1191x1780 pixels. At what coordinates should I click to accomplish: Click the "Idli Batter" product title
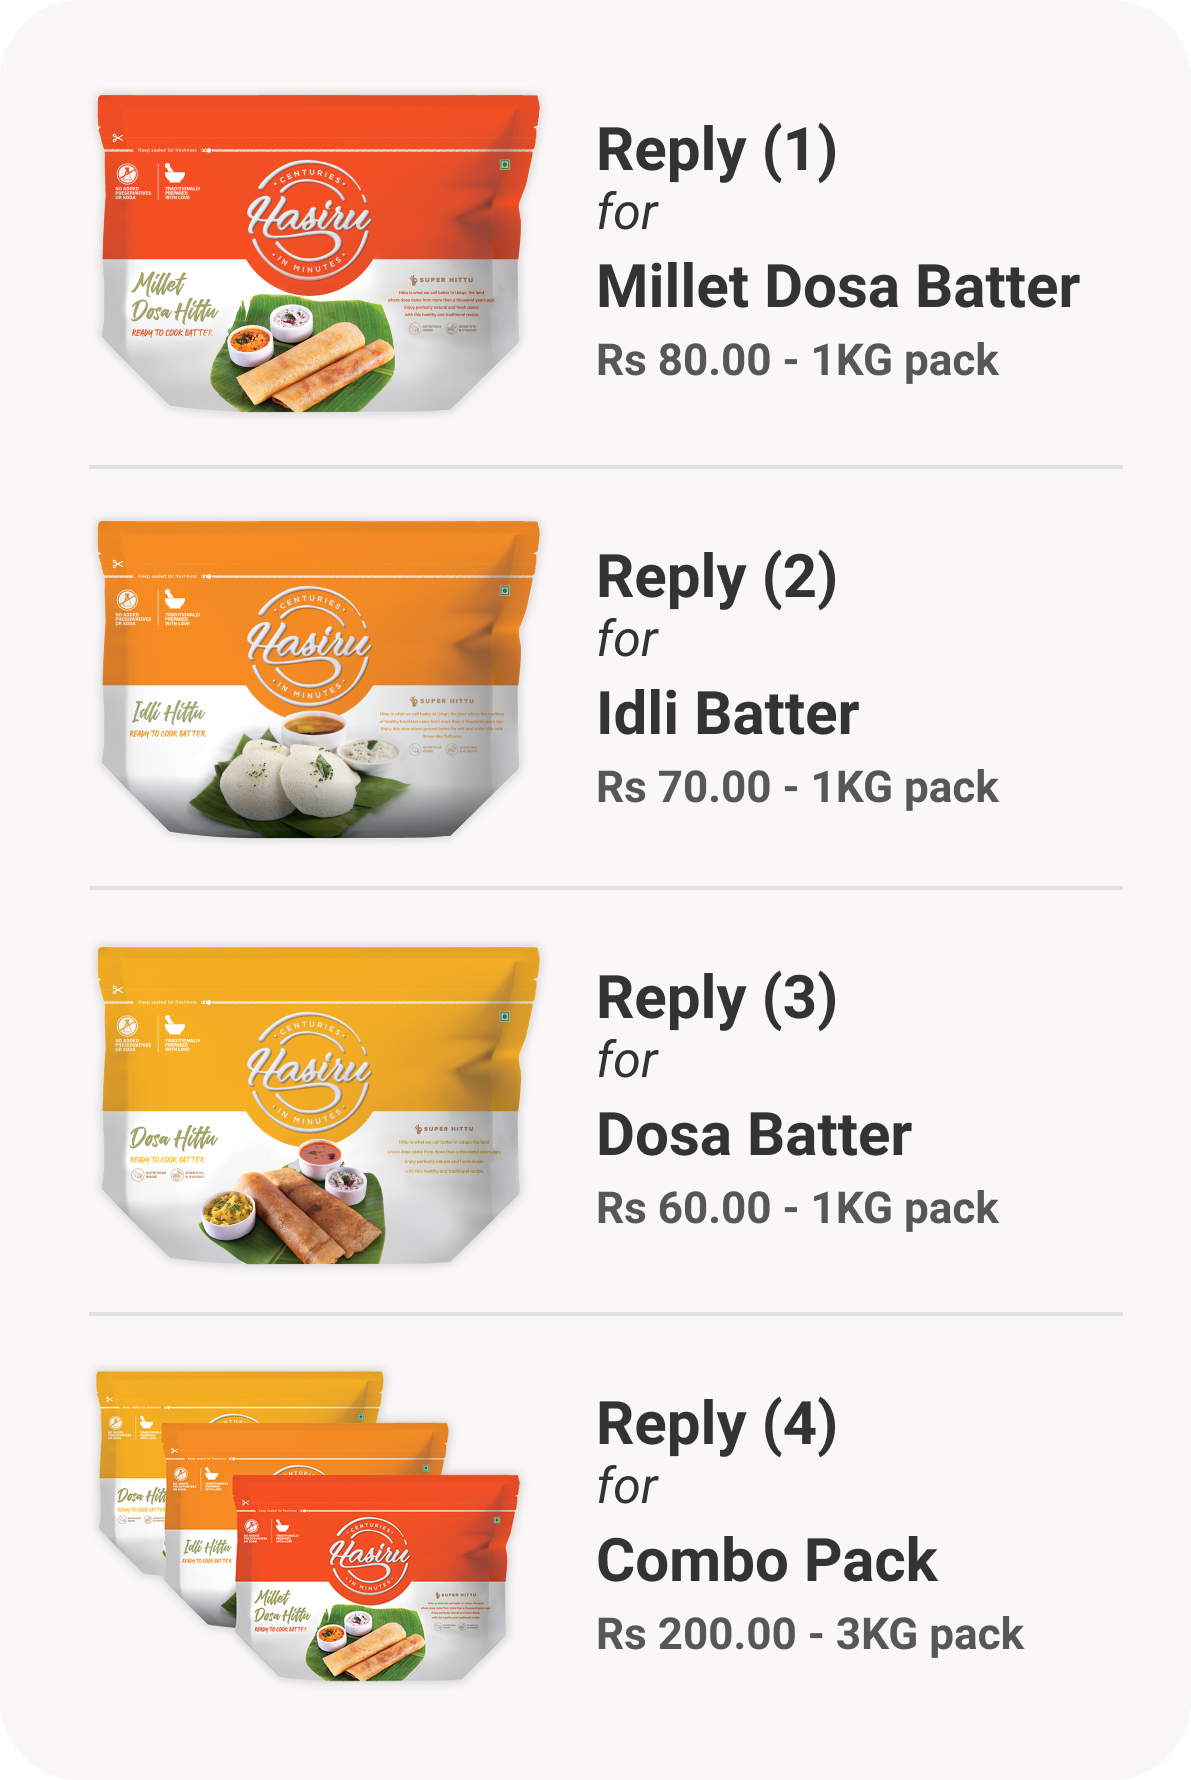(728, 714)
